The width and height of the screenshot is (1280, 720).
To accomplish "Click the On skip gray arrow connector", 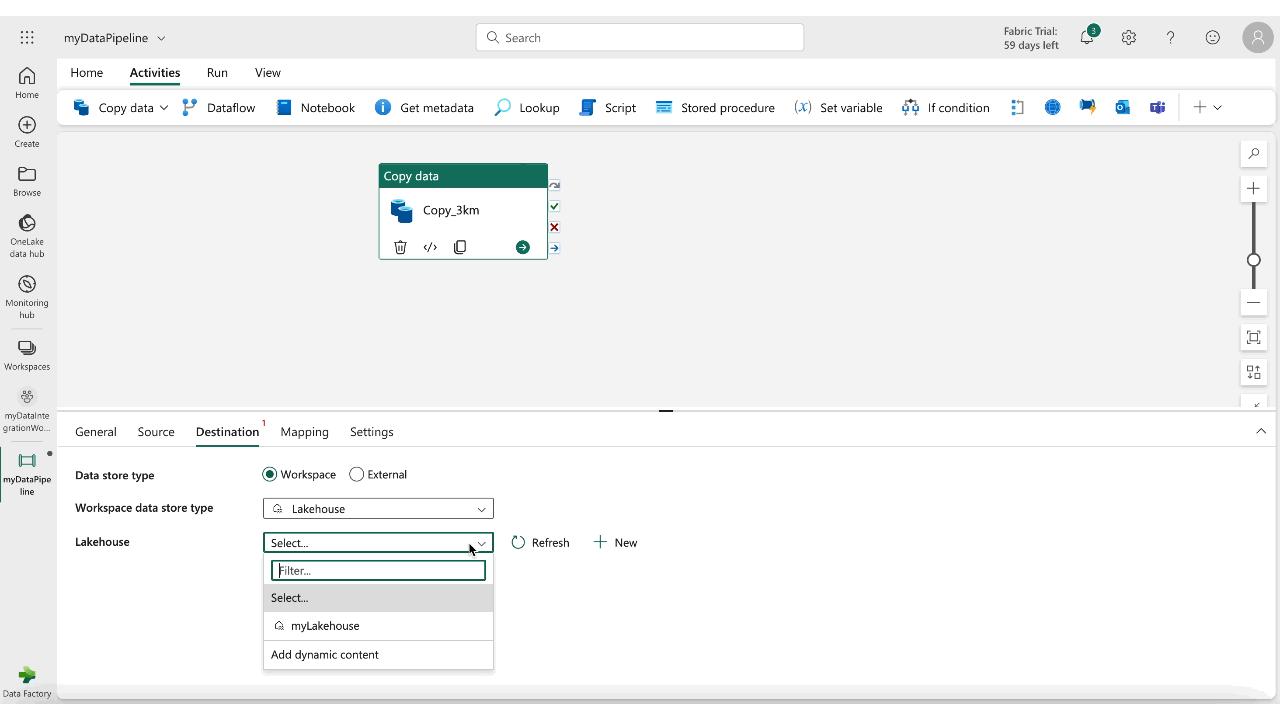I will [554, 185].
